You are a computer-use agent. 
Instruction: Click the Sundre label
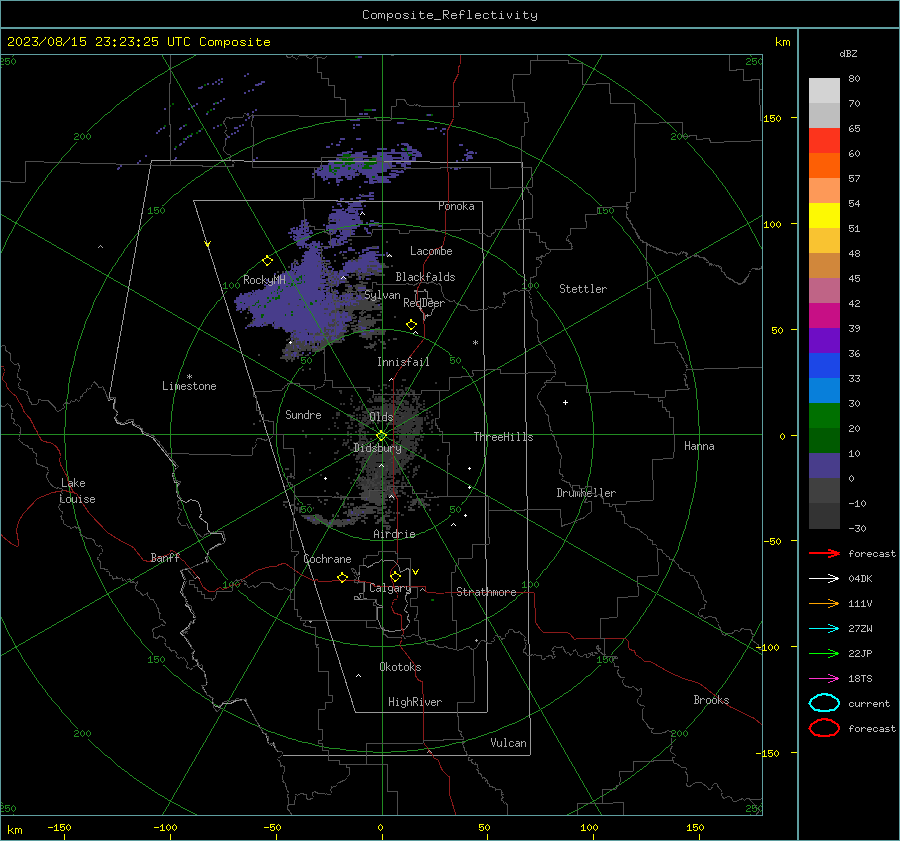(x=303, y=414)
